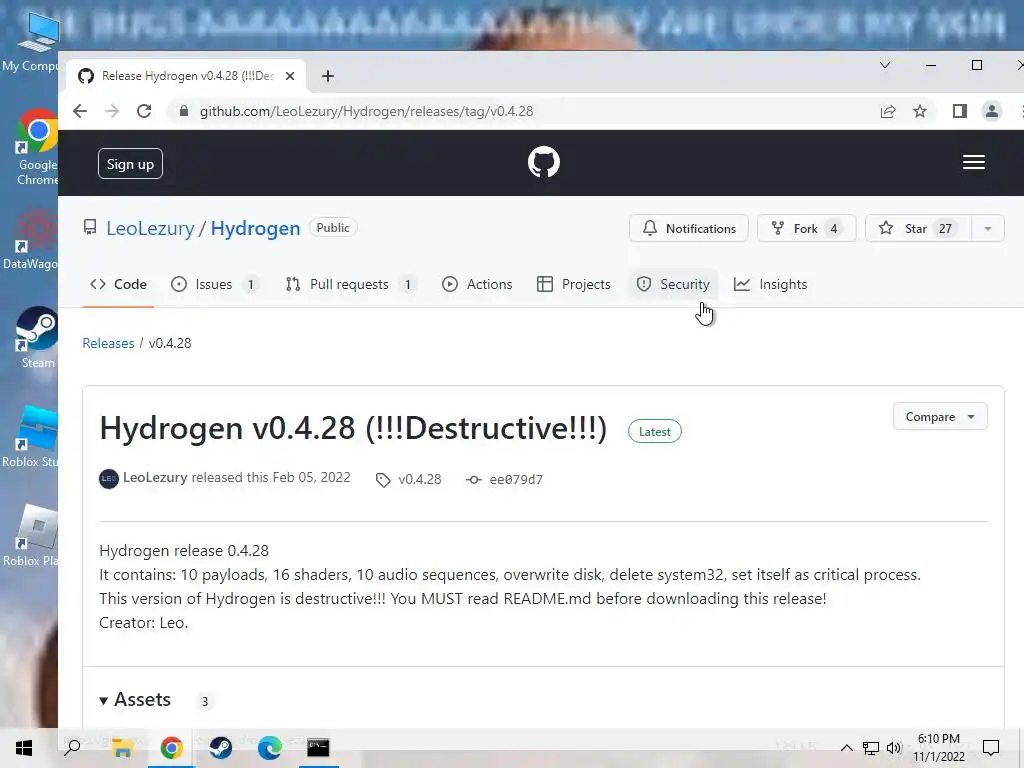Click the padlock site info icon

[184, 111]
